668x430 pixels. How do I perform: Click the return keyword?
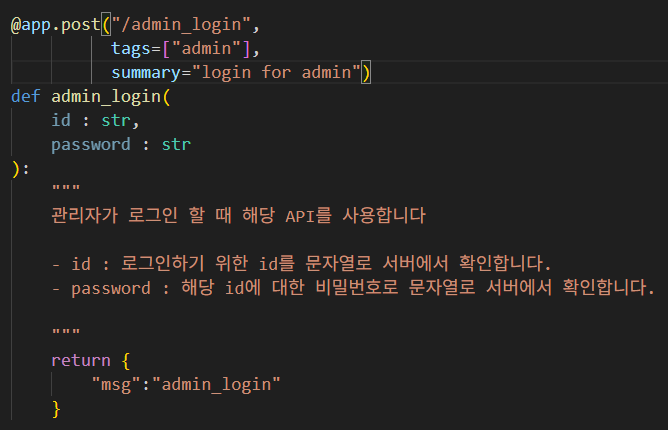81,361
